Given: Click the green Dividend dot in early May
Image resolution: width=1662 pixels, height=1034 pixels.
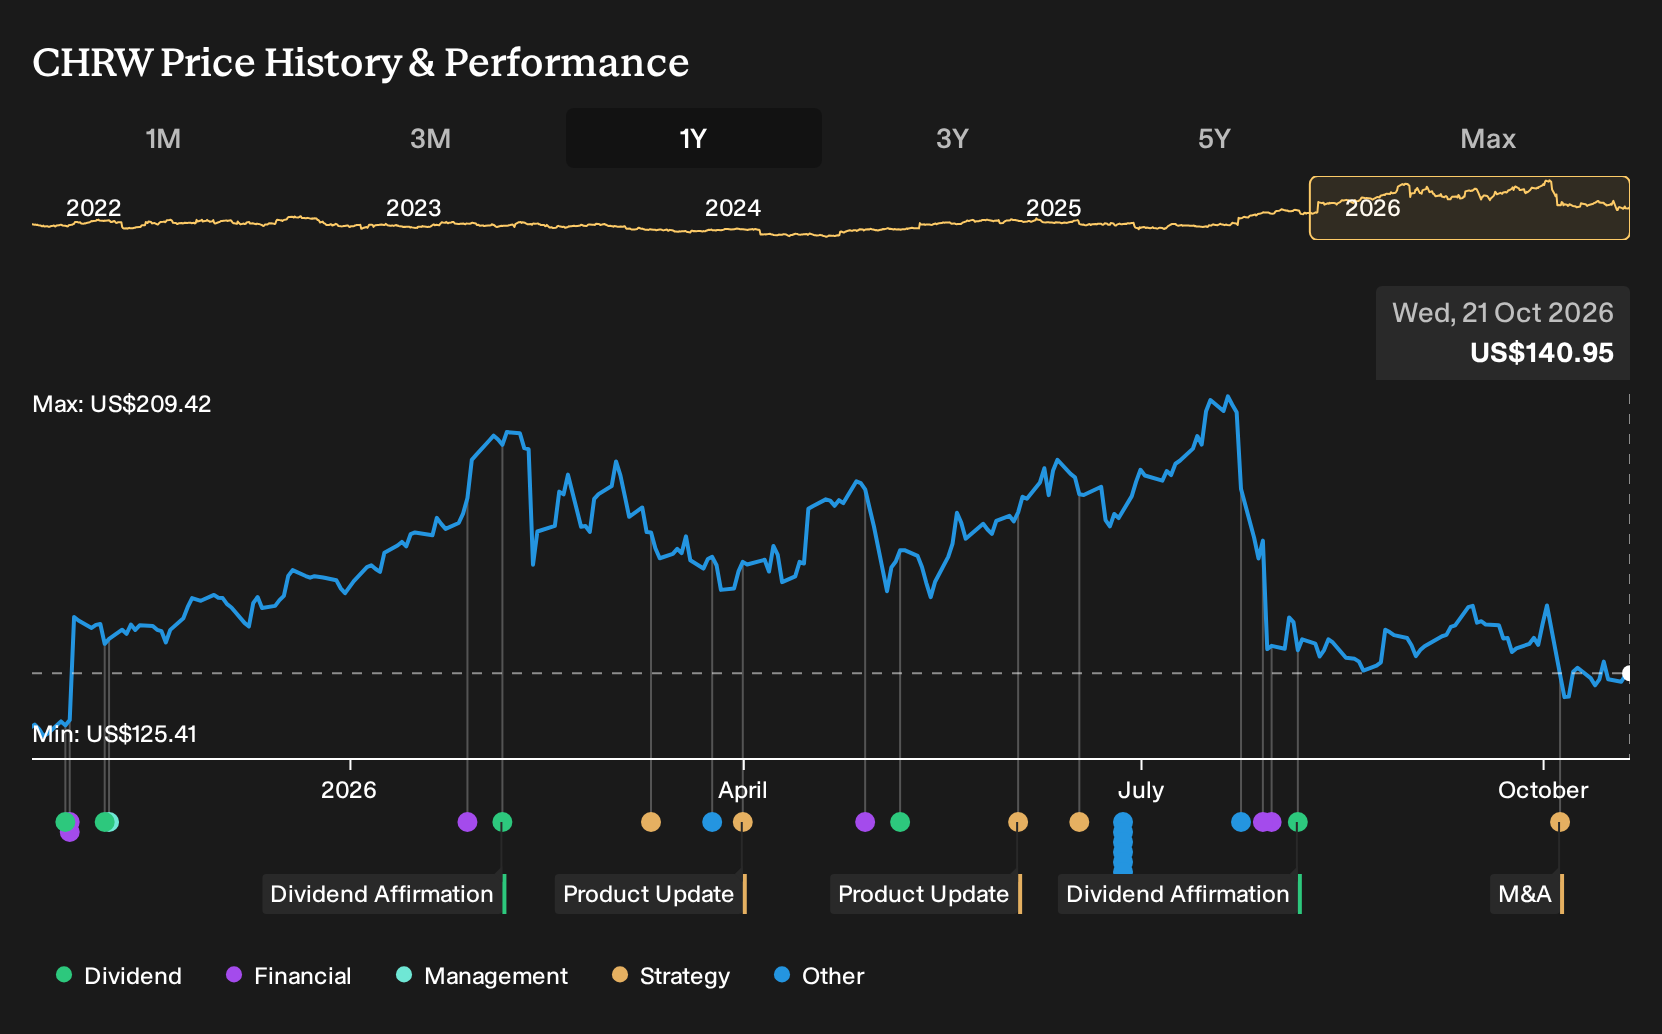Looking at the screenshot, I should (900, 822).
